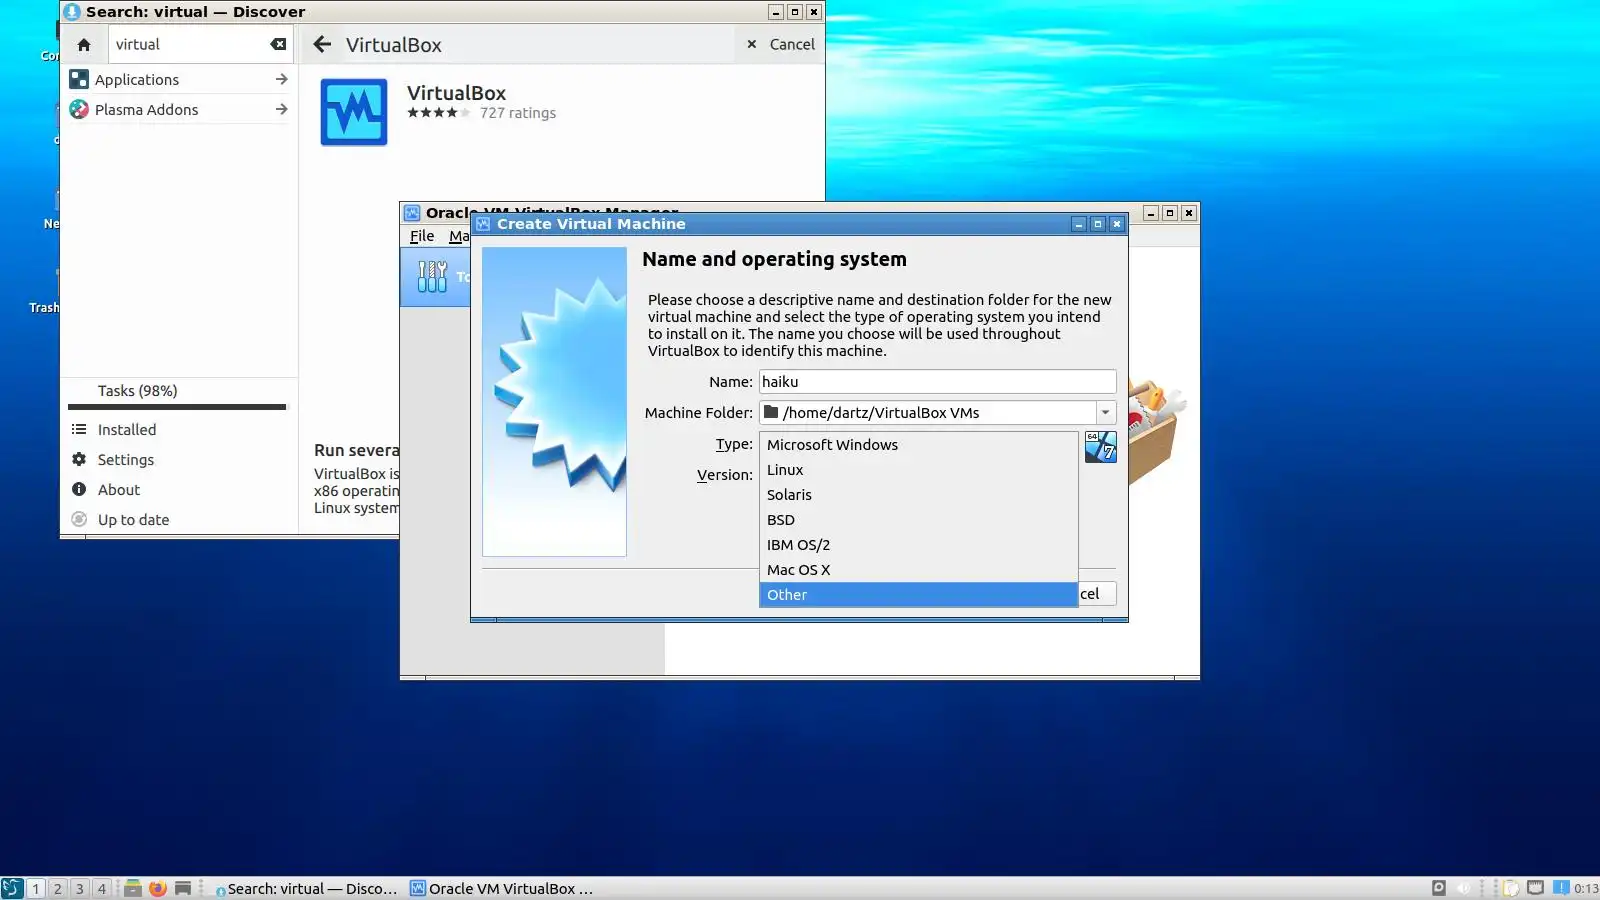Show the Tasks (98%) progress details
This screenshot has width=1600, height=900.
pyautogui.click(x=138, y=391)
